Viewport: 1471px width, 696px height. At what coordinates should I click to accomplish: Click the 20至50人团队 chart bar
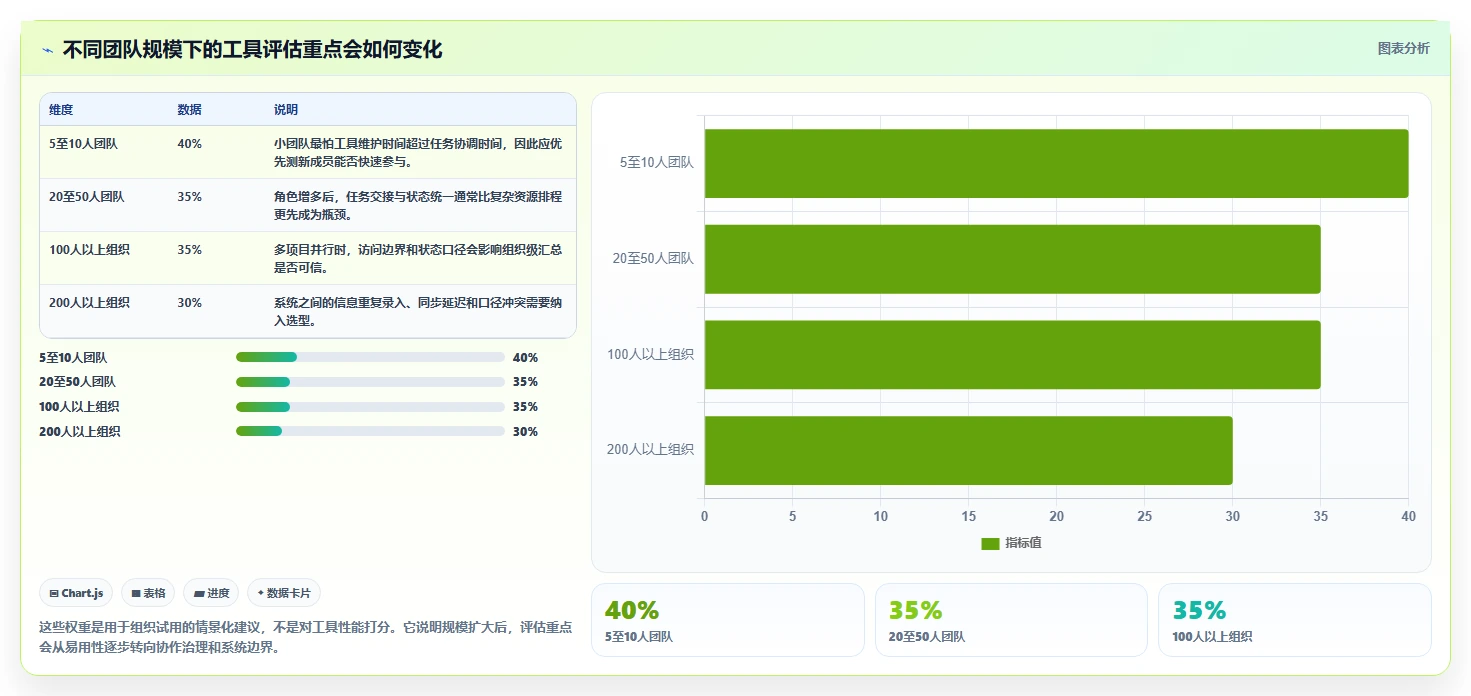point(1012,259)
